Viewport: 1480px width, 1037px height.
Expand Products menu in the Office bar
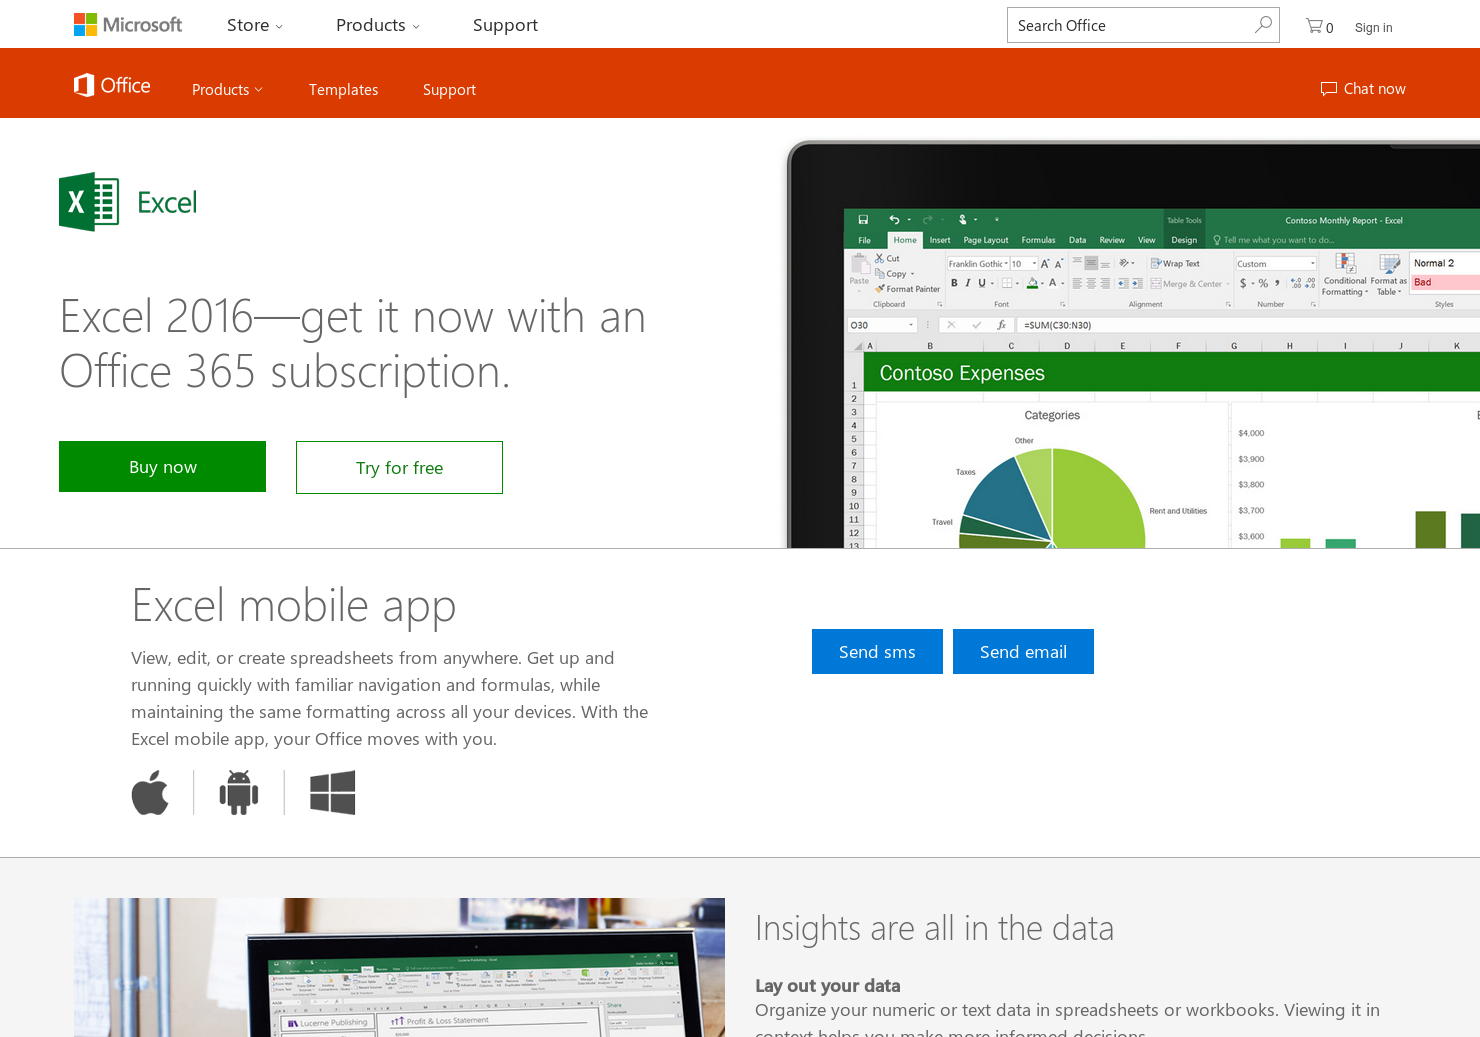pos(226,89)
